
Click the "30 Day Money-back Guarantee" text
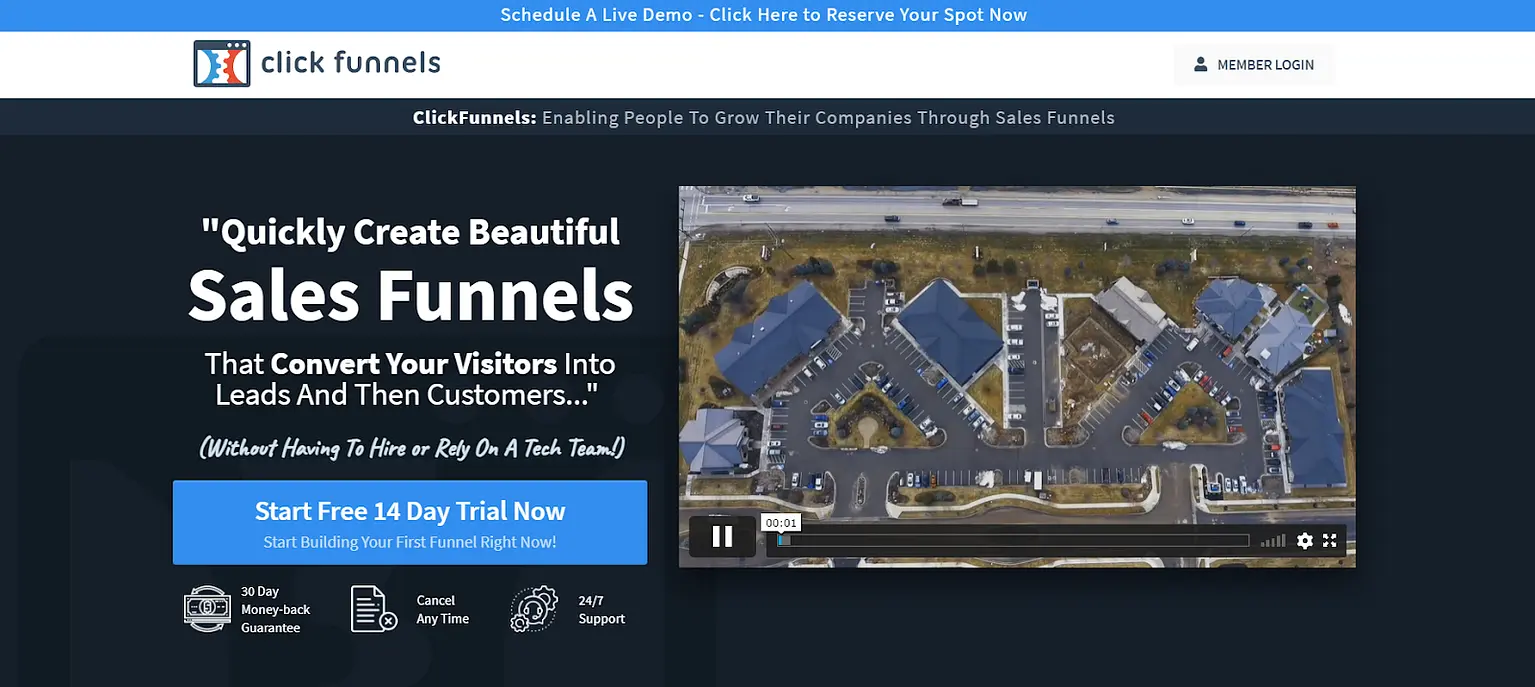pos(275,609)
